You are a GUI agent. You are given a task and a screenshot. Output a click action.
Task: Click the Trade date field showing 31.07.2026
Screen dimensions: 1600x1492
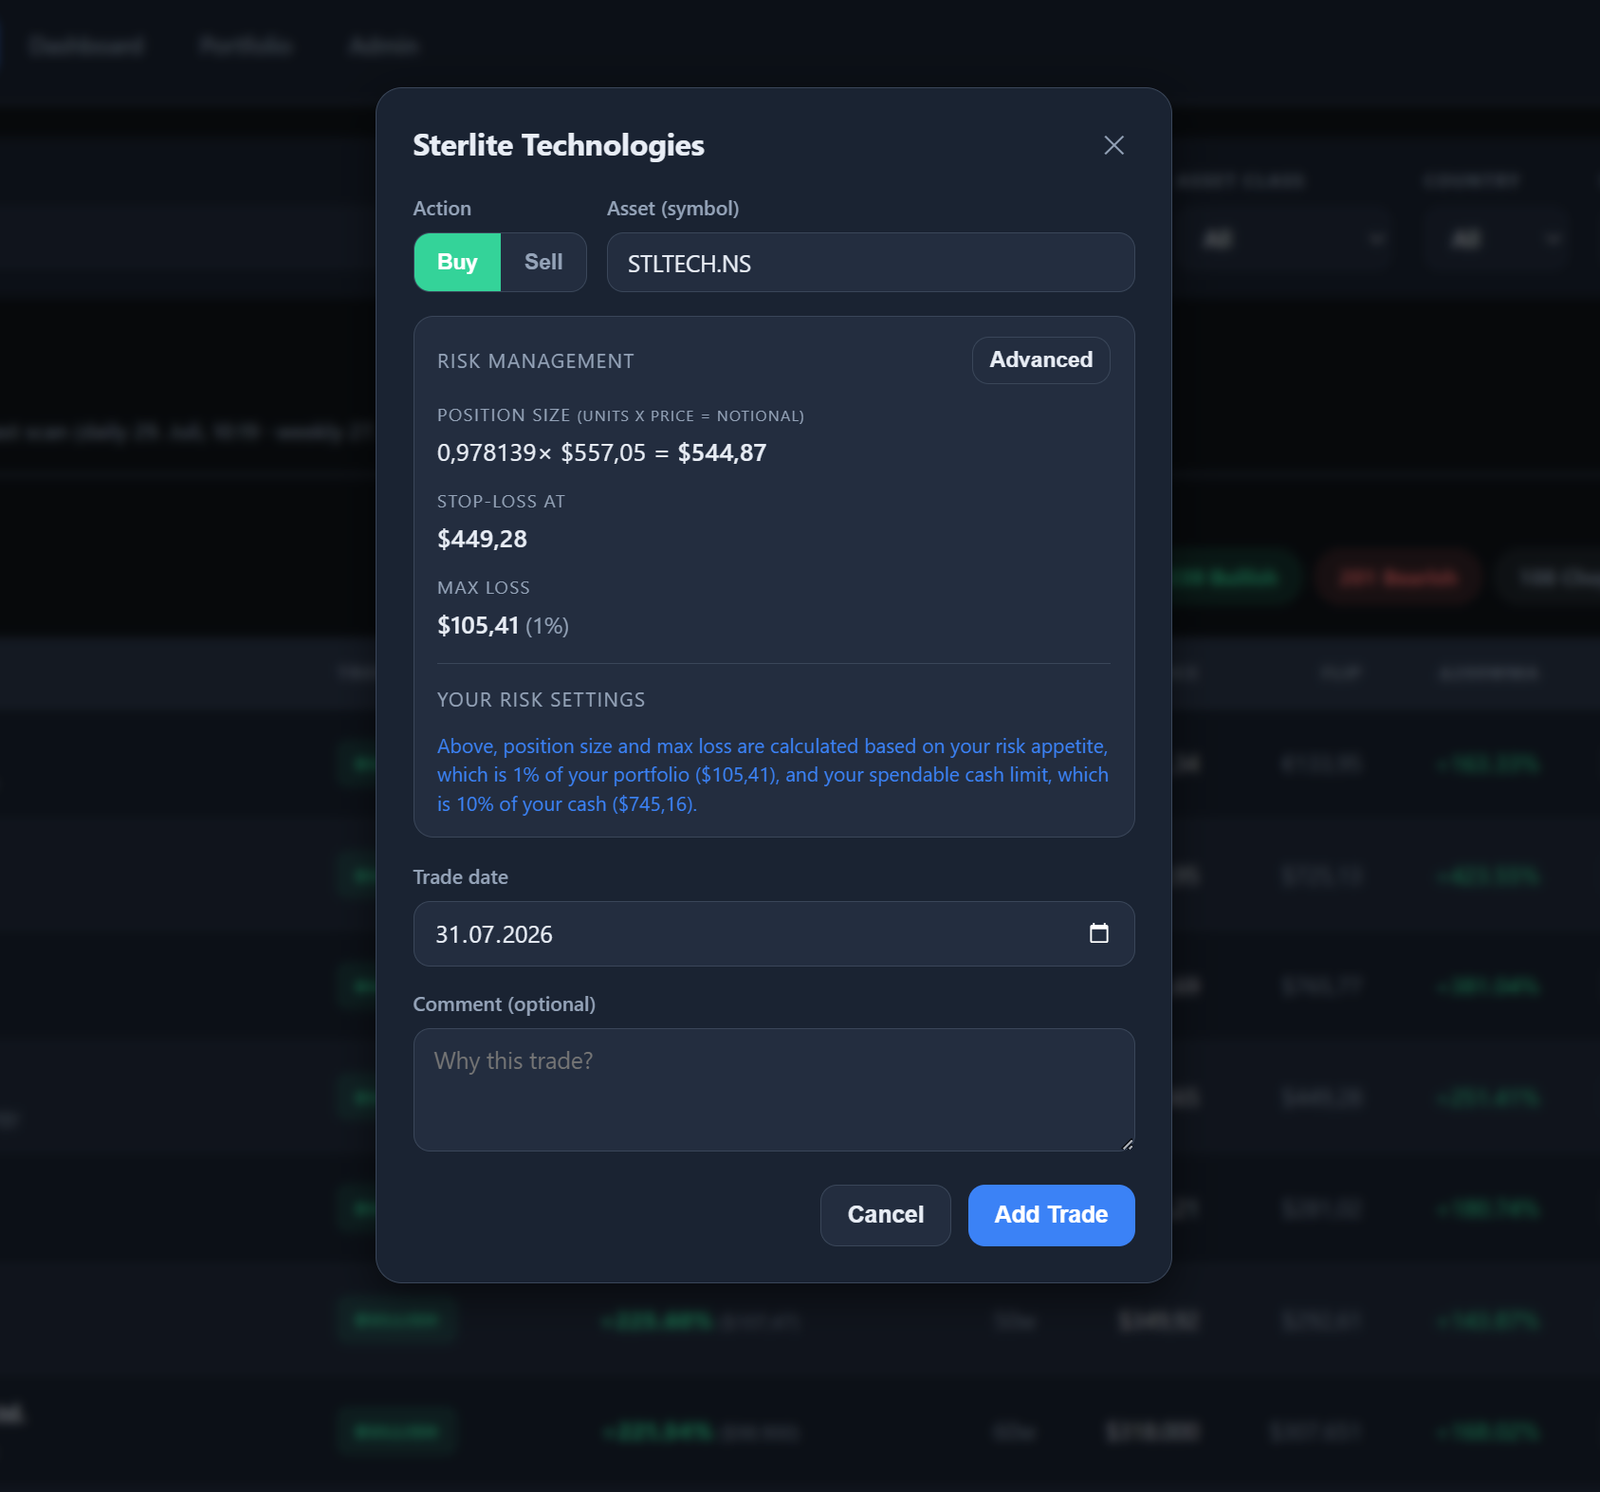pyautogui.click(x=774, y=934)
